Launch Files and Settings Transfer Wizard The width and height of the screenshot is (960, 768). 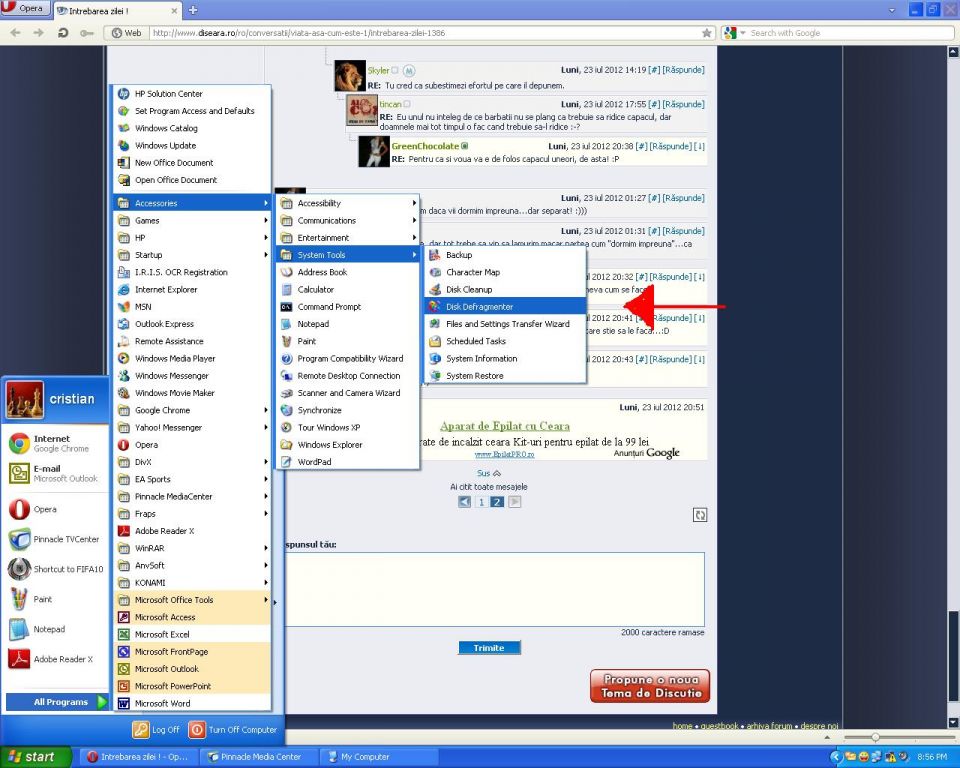pos(505,323)
